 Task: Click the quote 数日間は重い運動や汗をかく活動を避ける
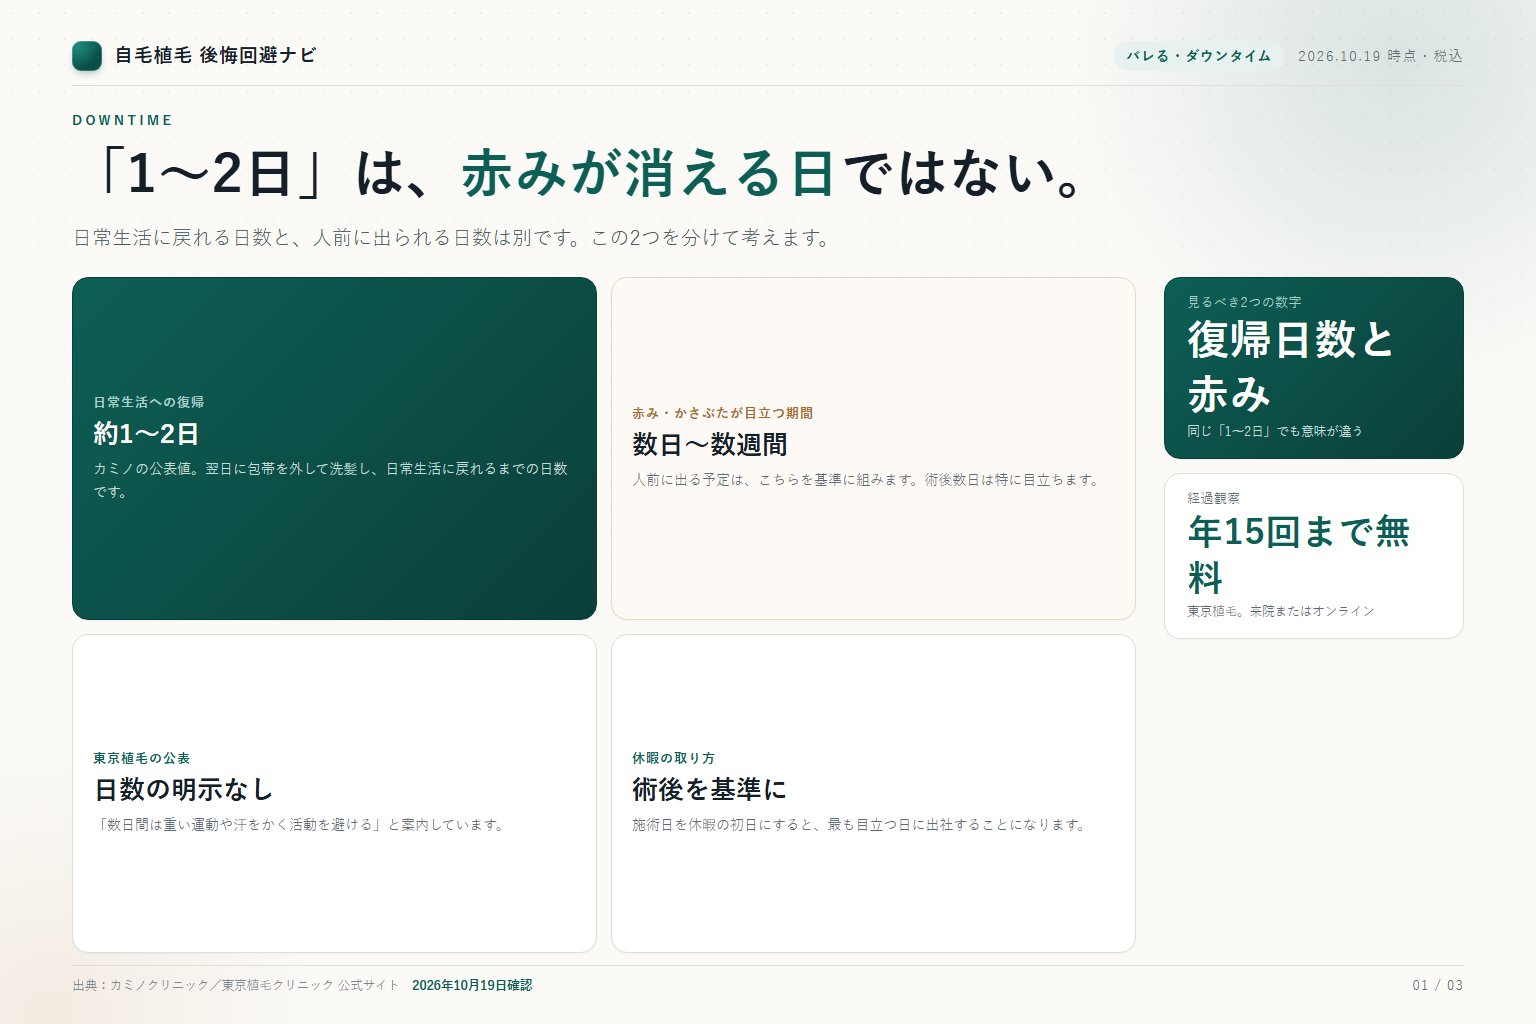click(x=240, y=825)
